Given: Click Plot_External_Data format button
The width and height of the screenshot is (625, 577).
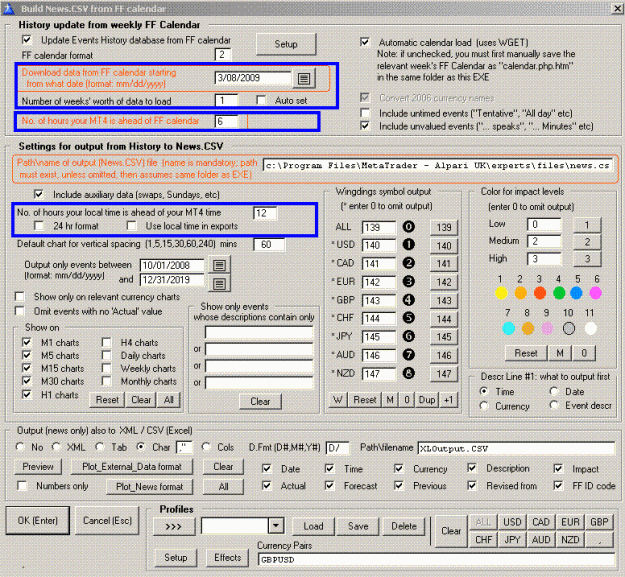Looking at the screenshot, I should click(x=132, y=467).
